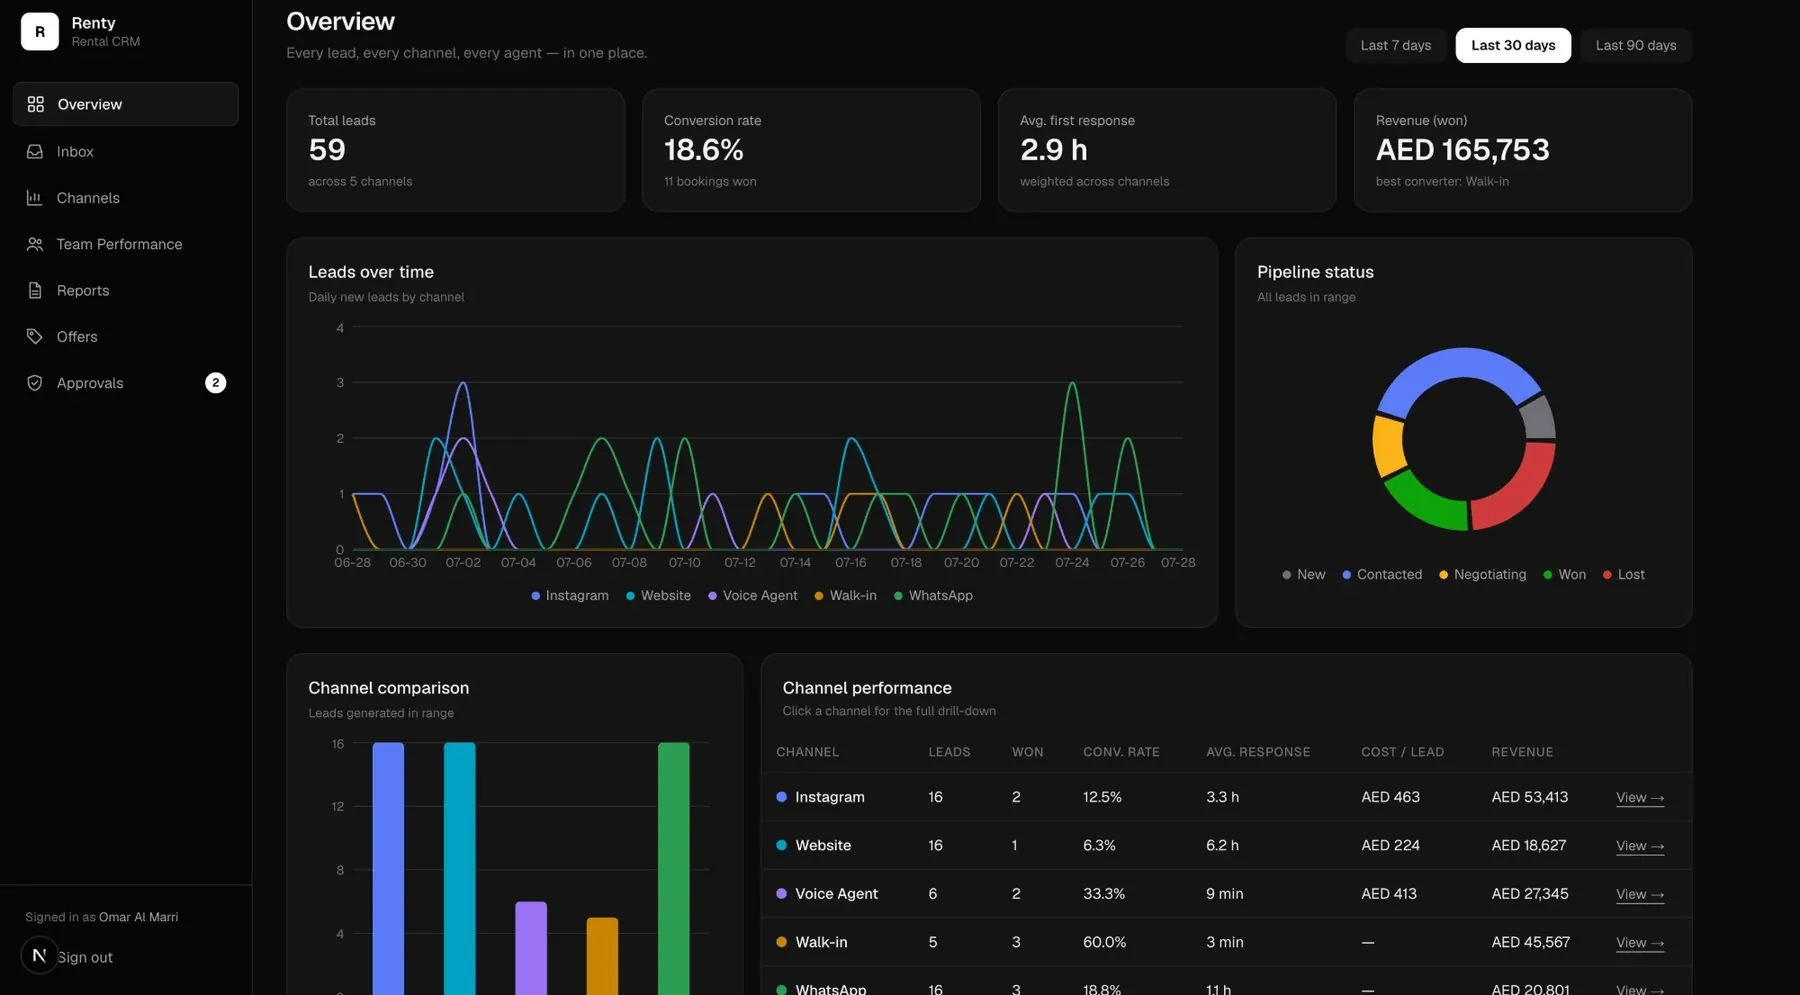Toggle New status in pipeline legend
This screenshot has height=995, width=1800.
tap(1303, 574)
